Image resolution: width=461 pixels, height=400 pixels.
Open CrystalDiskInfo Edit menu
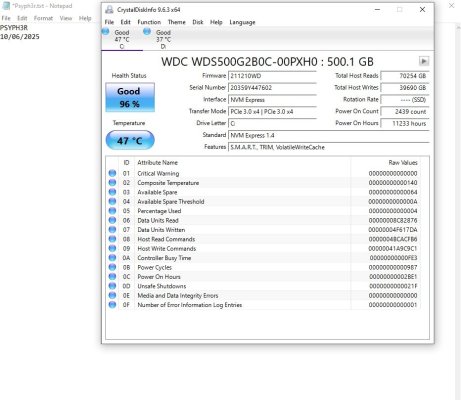tap(125, 22)
